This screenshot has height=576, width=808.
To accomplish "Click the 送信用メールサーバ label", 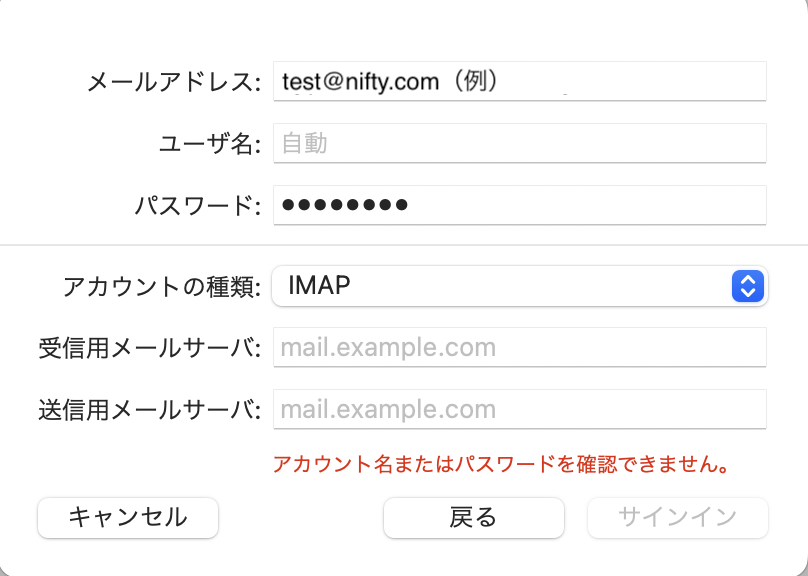I will click(150, 410).
